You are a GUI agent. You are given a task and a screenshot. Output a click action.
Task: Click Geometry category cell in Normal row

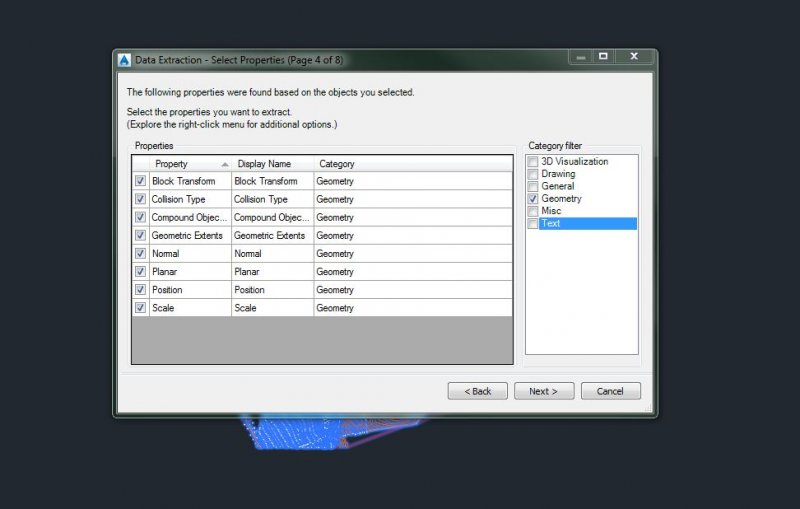413,253
